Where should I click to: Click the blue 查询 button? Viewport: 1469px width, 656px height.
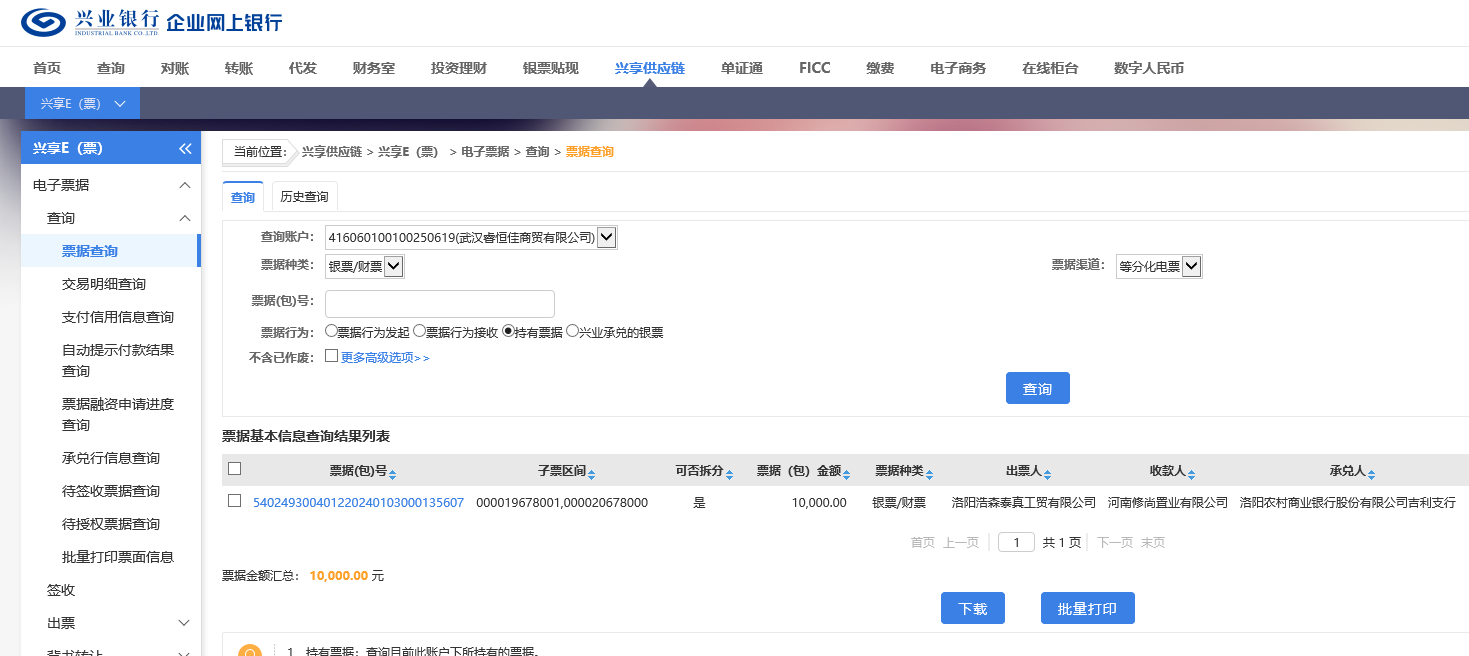coord(1038,388)
